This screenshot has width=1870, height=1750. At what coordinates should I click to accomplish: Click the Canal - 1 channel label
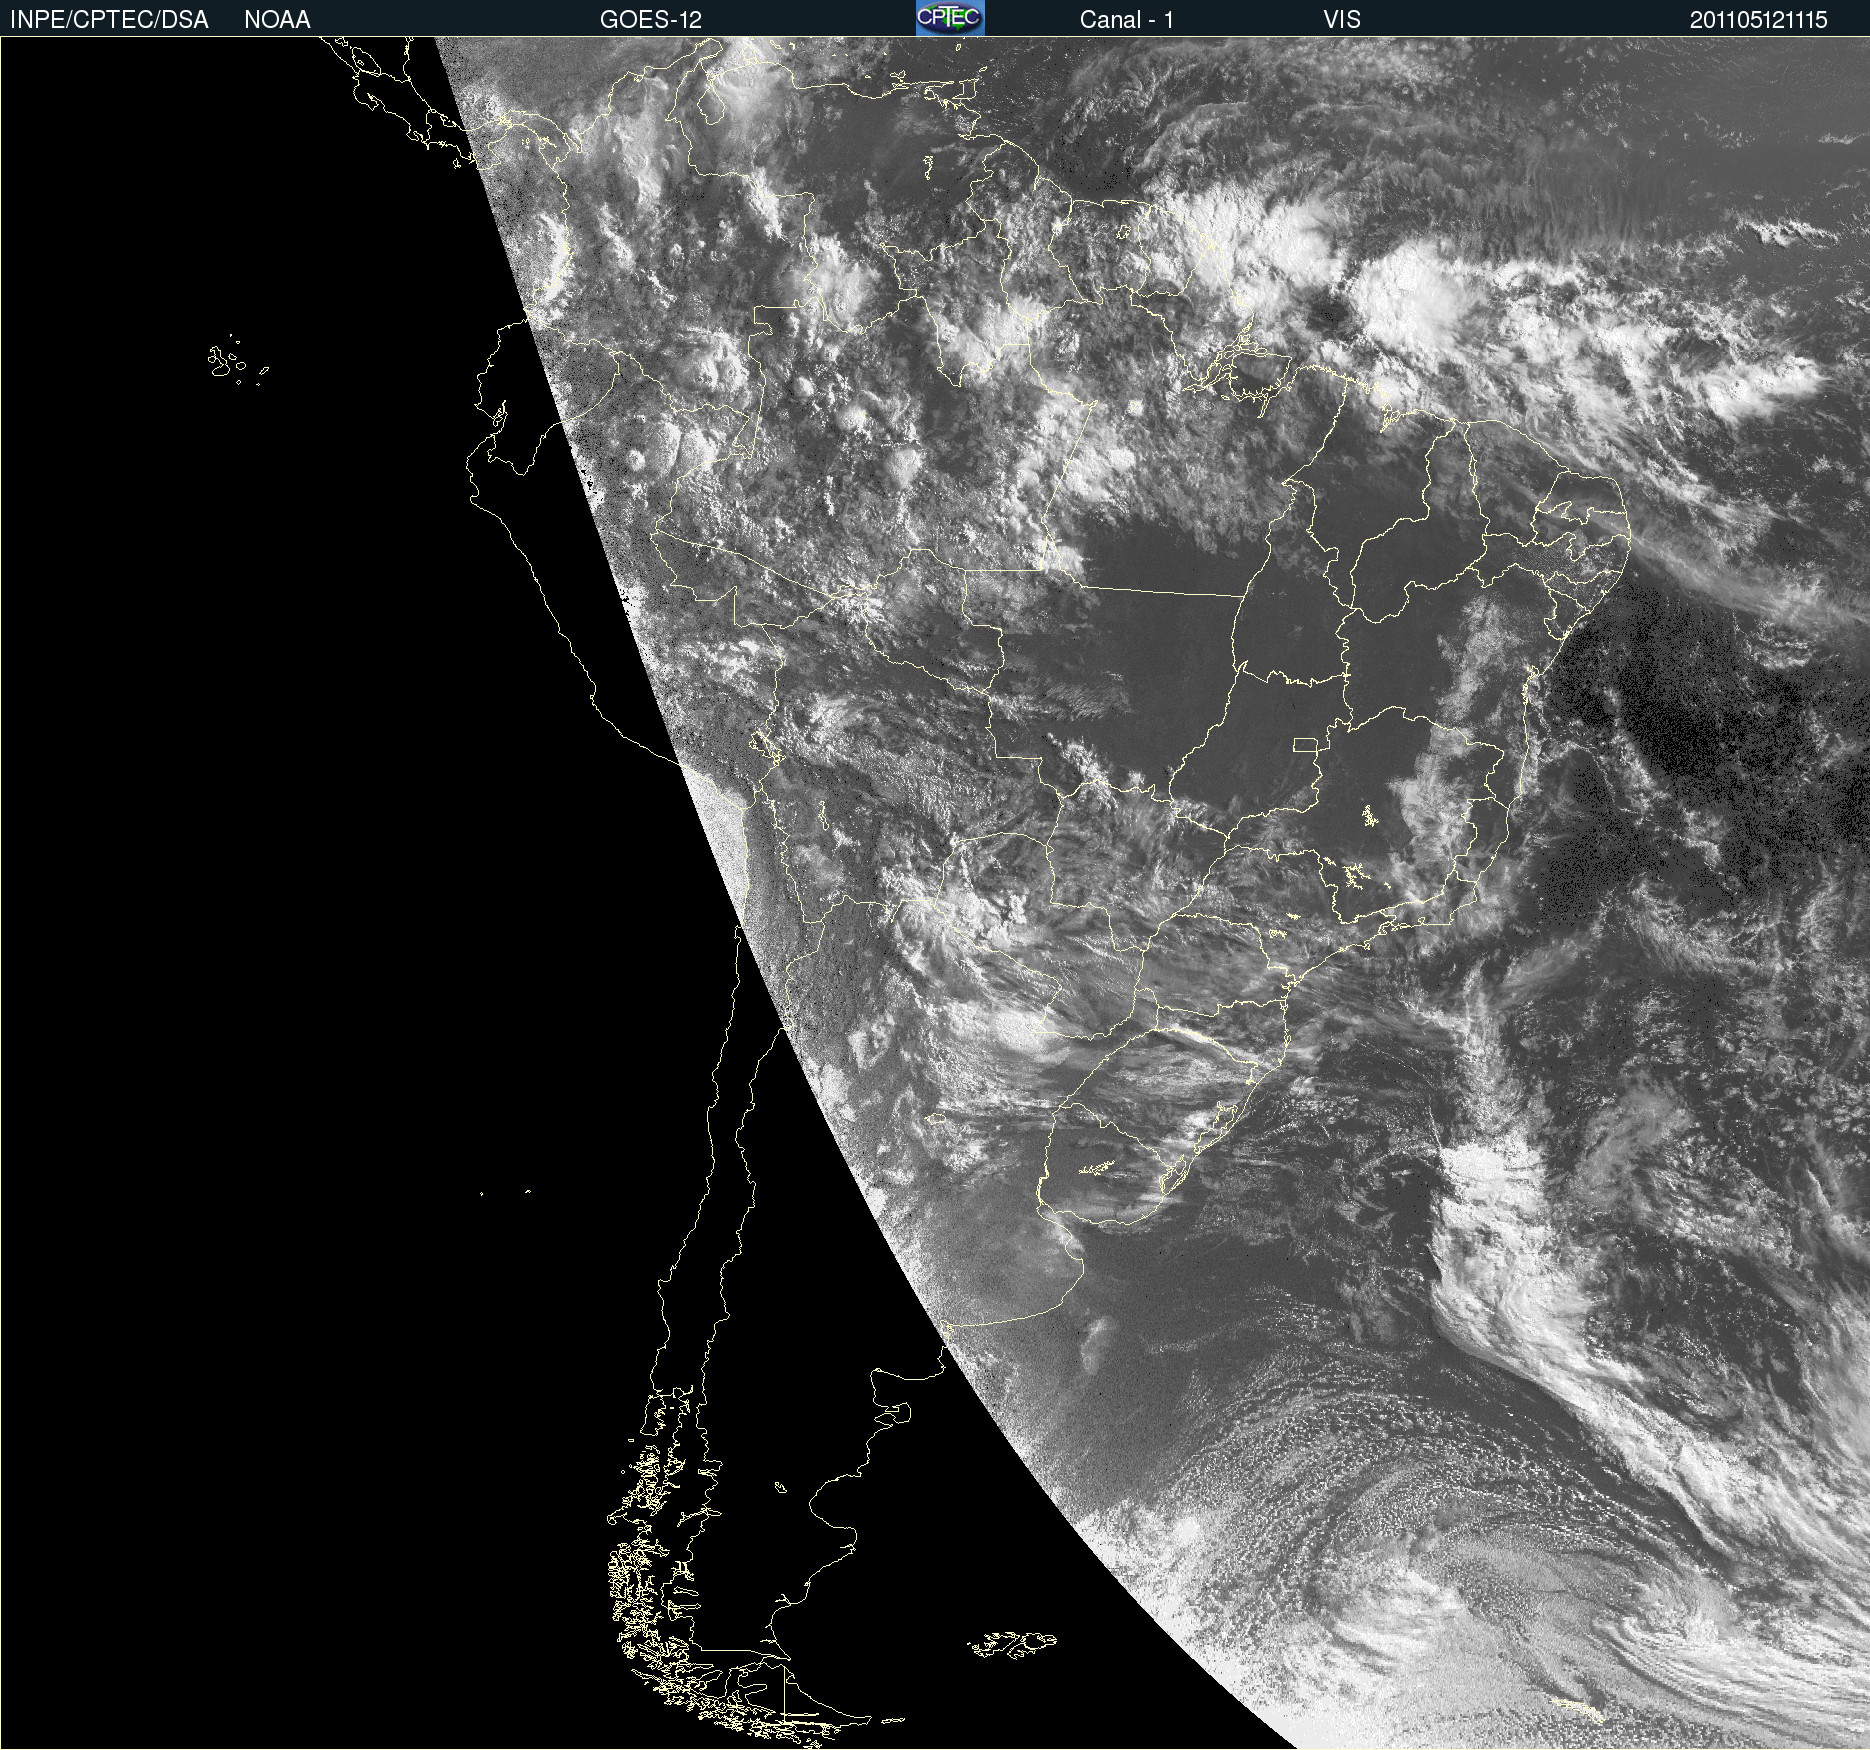click(1126, 20)
